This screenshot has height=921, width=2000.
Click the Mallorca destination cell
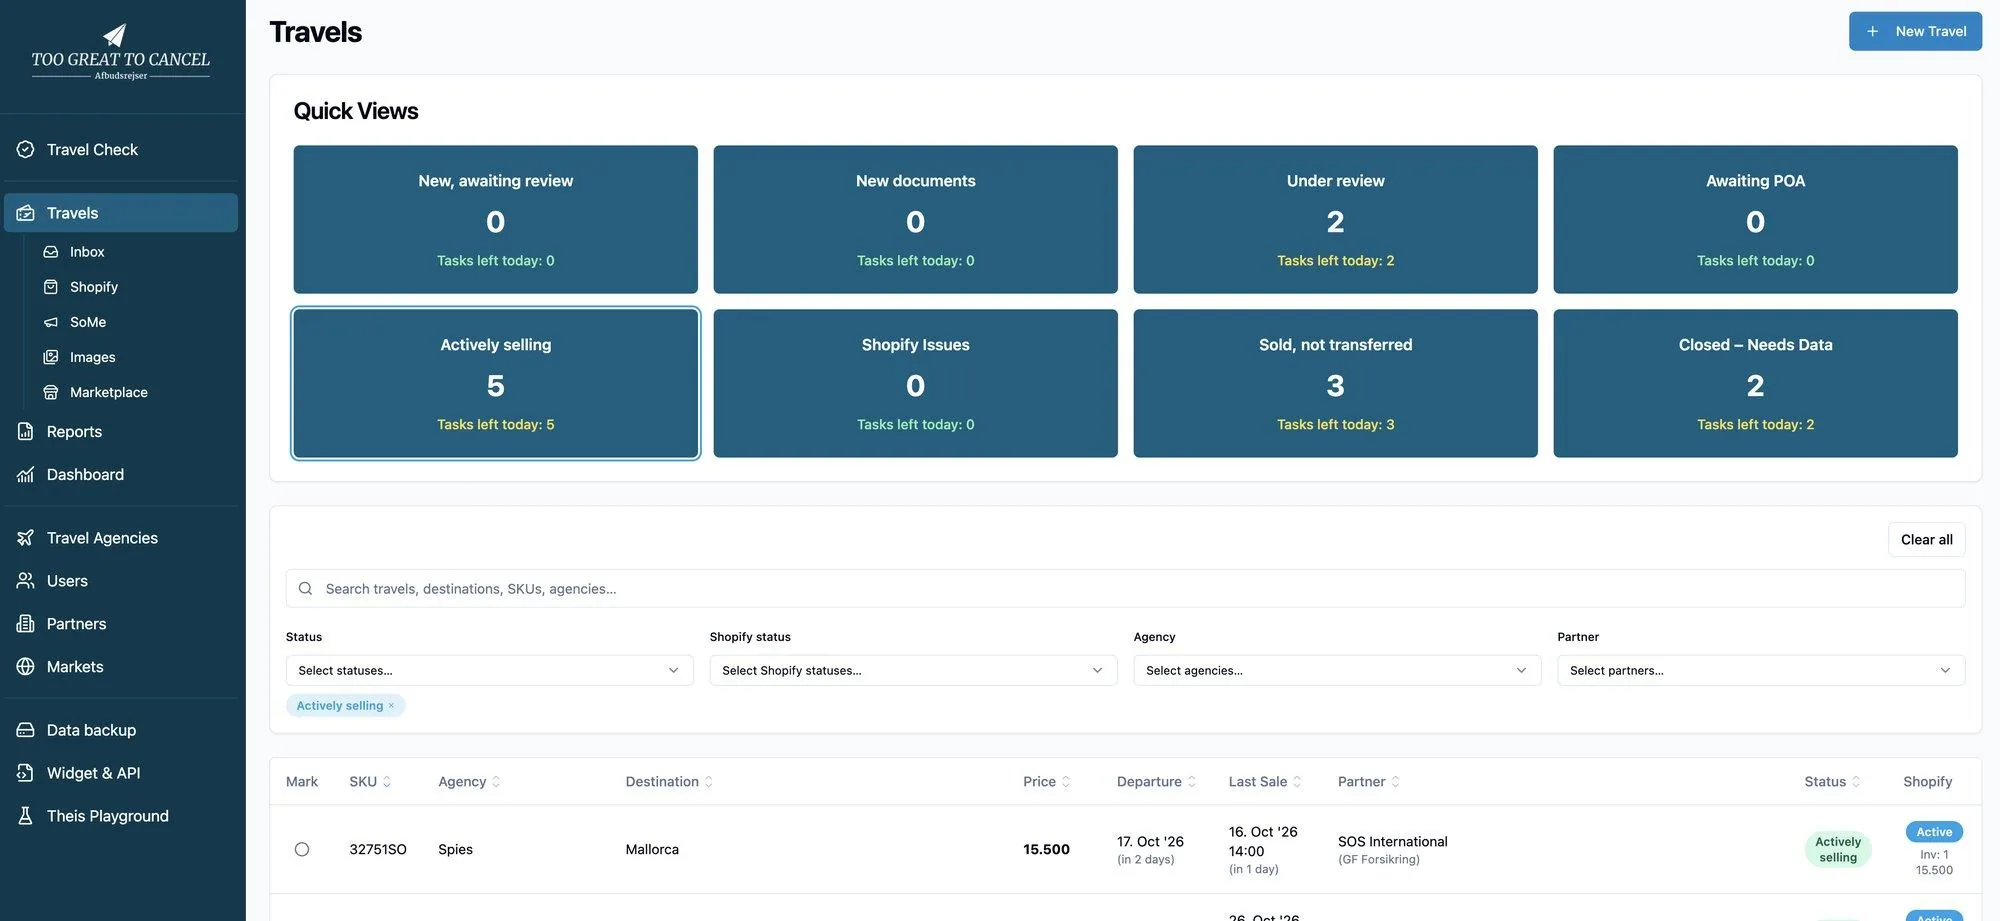coord(652,849)
